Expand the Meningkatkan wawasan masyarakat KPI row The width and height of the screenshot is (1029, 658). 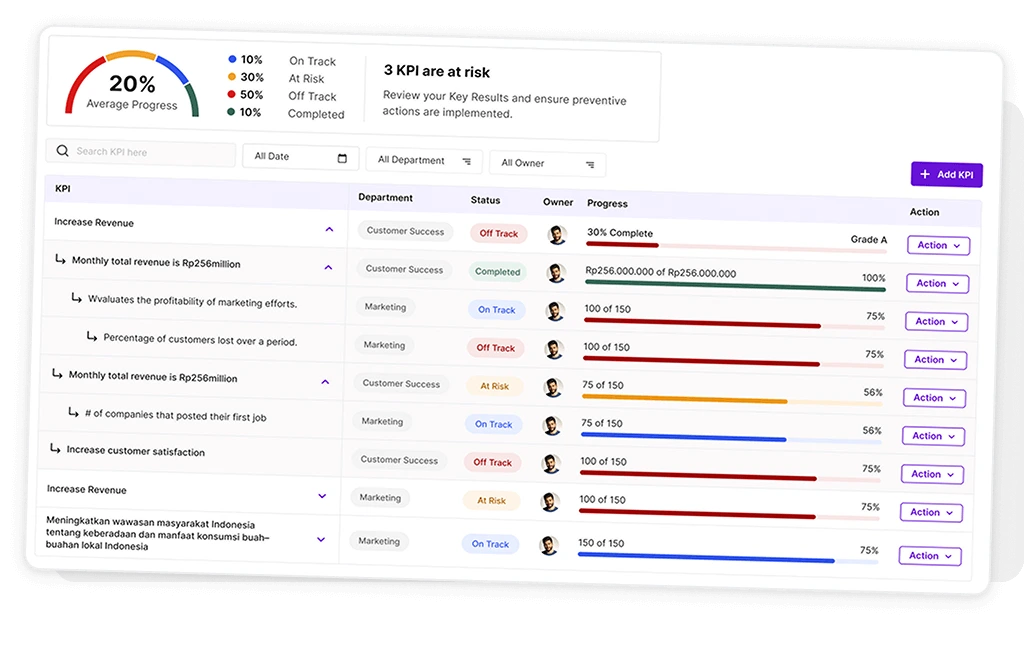point(321,539)
